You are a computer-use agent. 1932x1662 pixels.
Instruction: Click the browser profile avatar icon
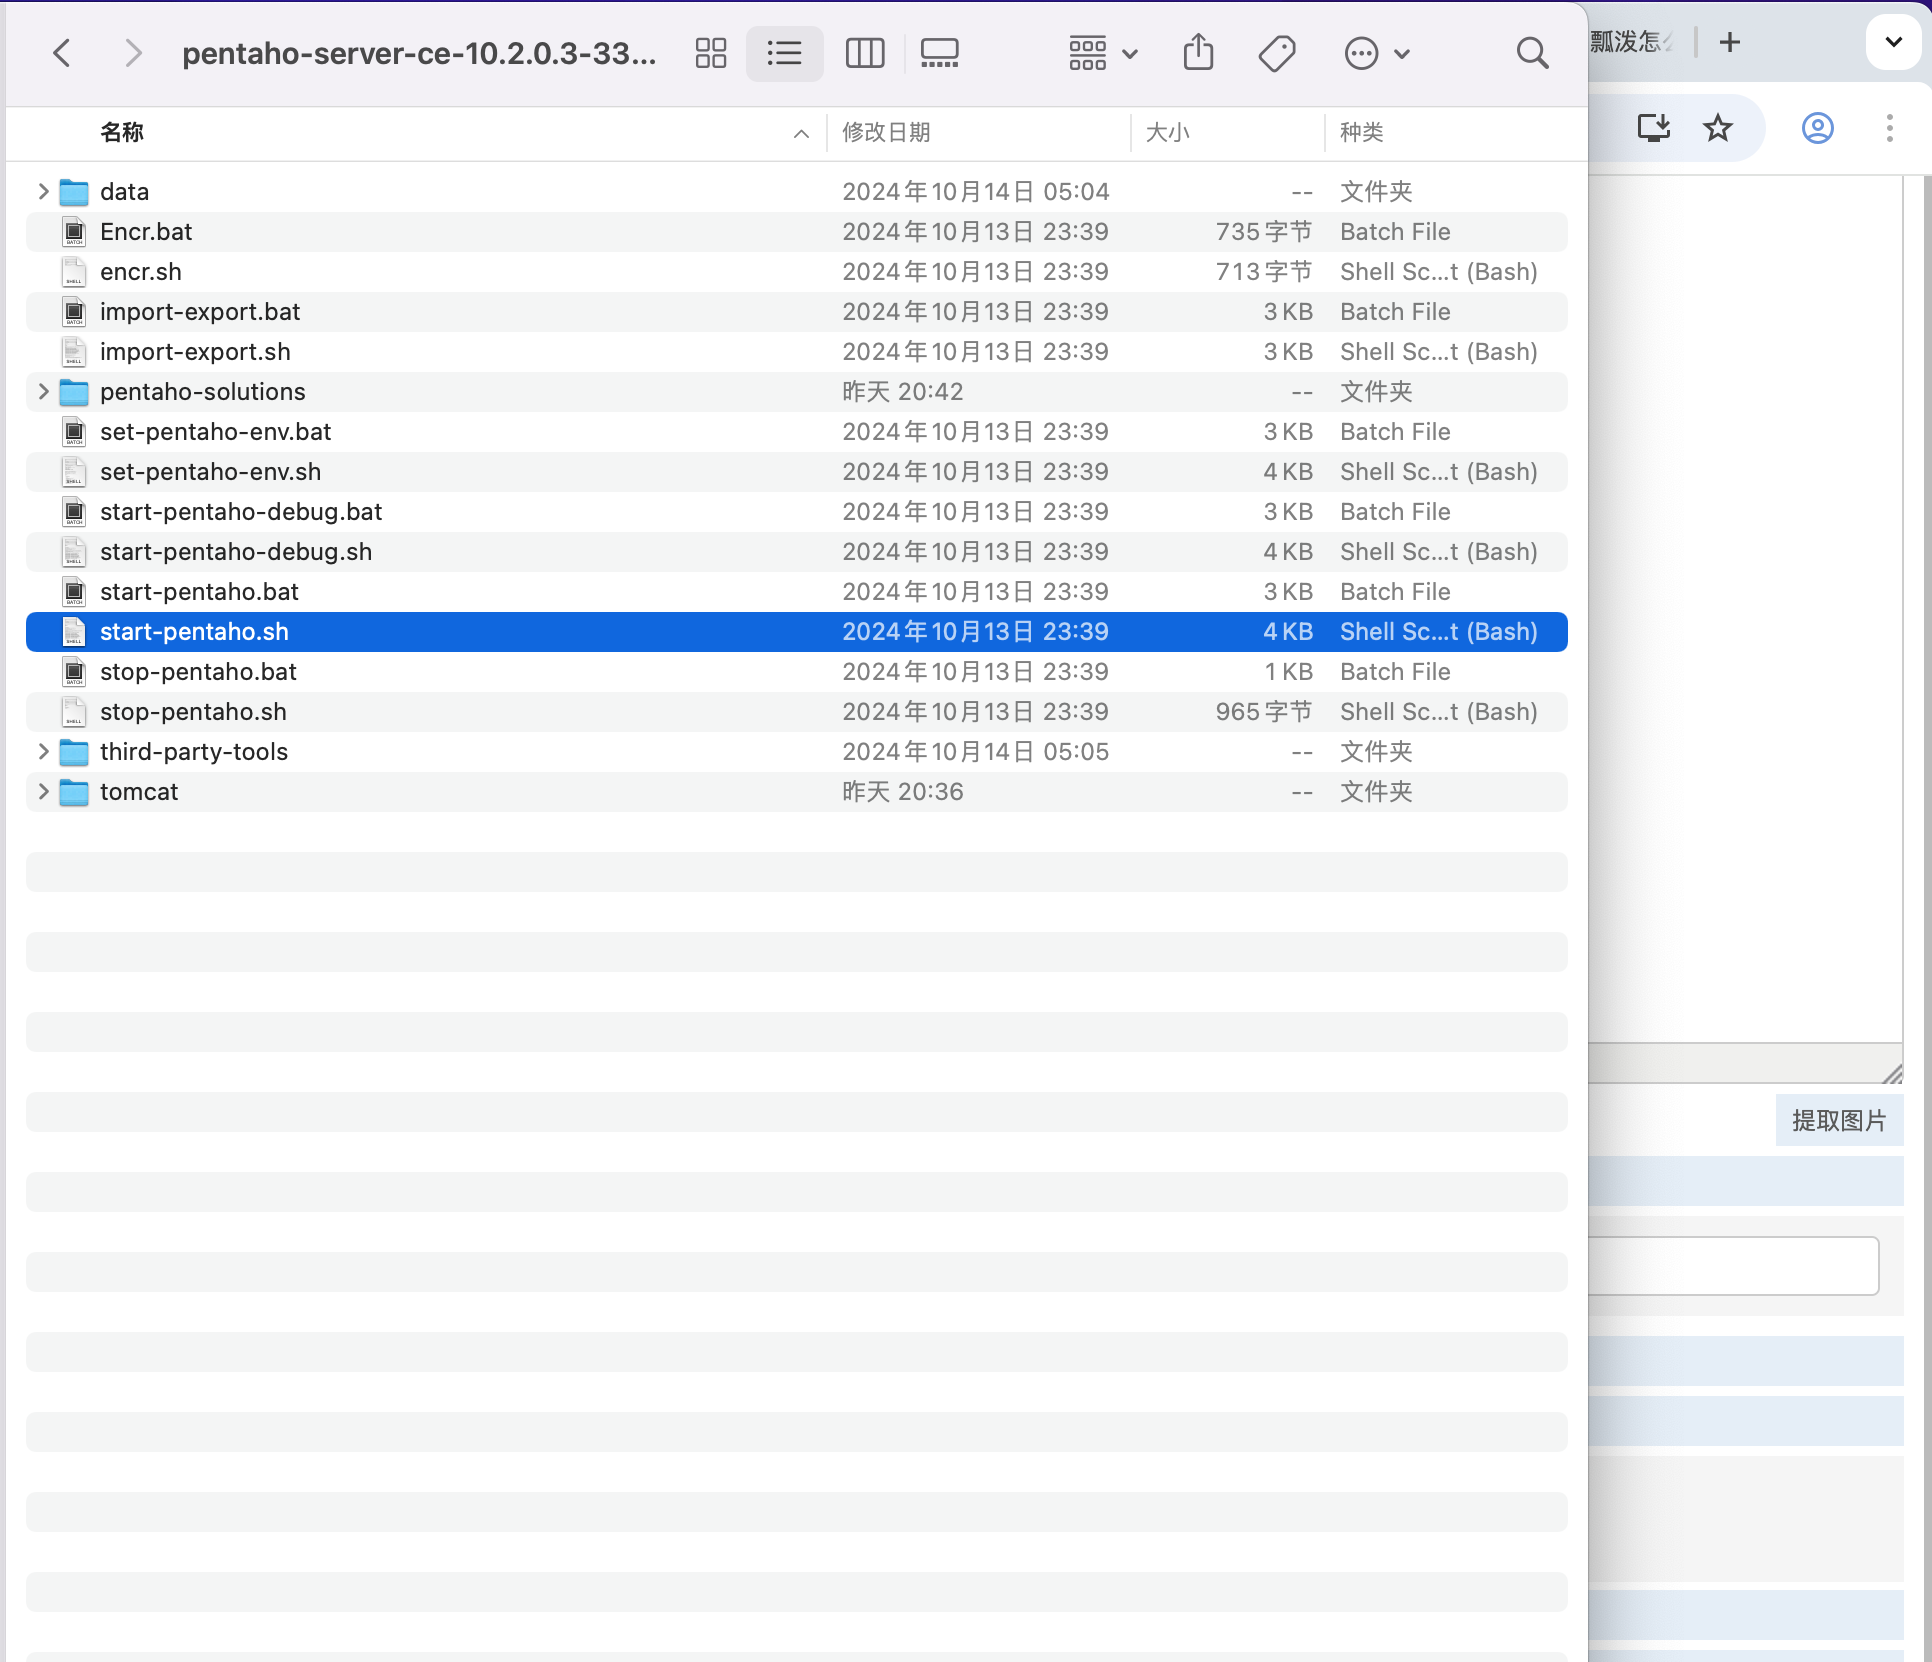tap(1817, 128)
